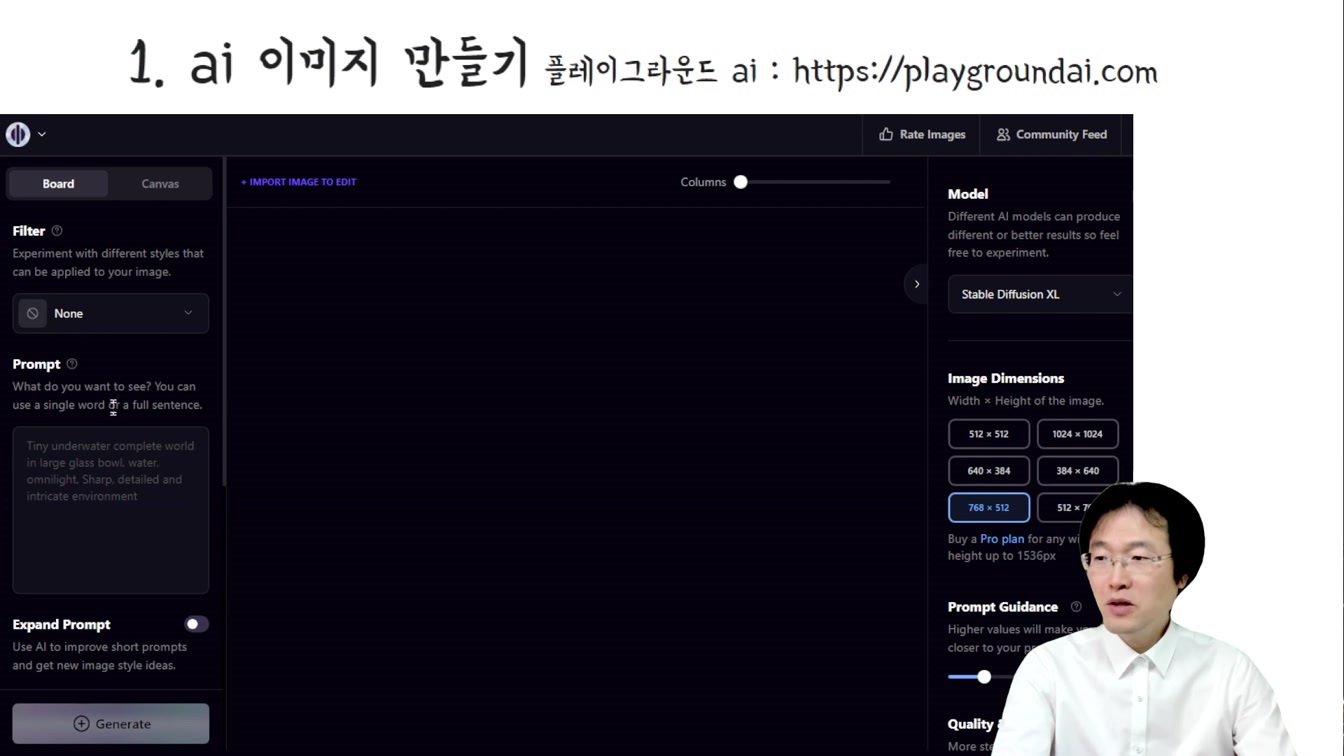
Task: Open the Community Feed
Action: pyautogui.click(x=1052, y=134)
